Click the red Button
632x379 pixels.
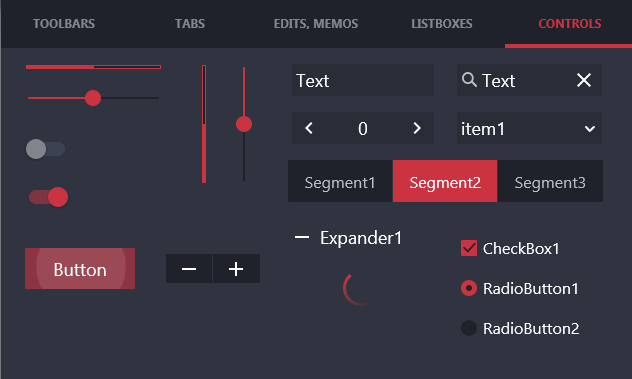(x=80, y=269)
